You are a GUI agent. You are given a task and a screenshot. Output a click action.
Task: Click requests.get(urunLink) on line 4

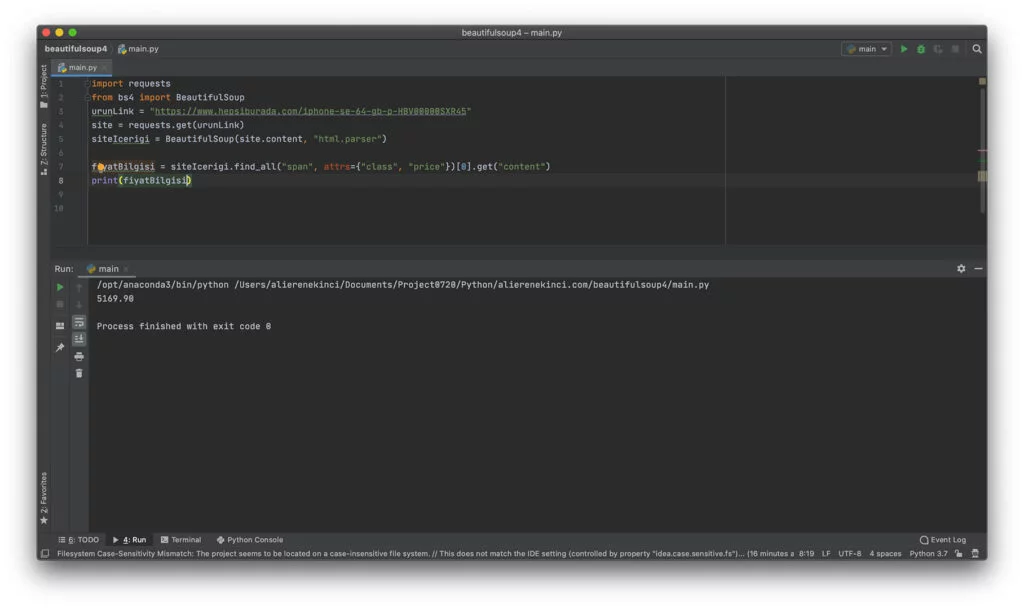tap(185, 125)
